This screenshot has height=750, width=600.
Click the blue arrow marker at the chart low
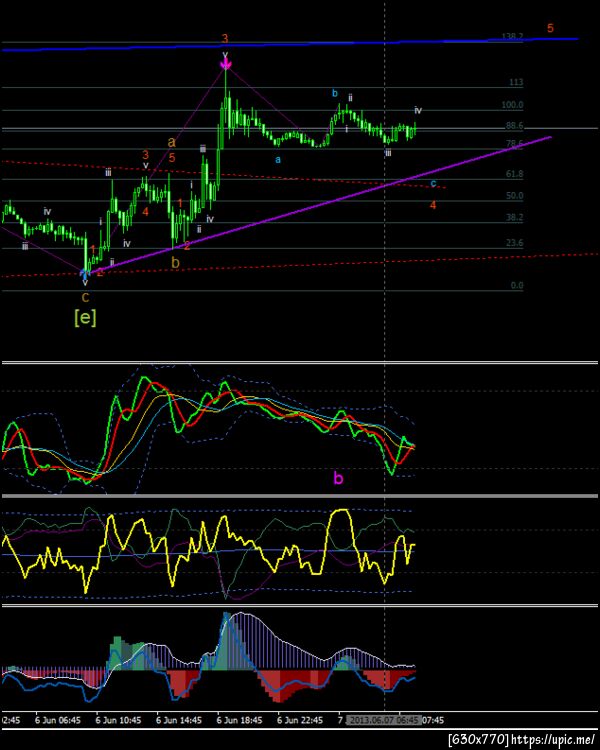click(85, 274)
